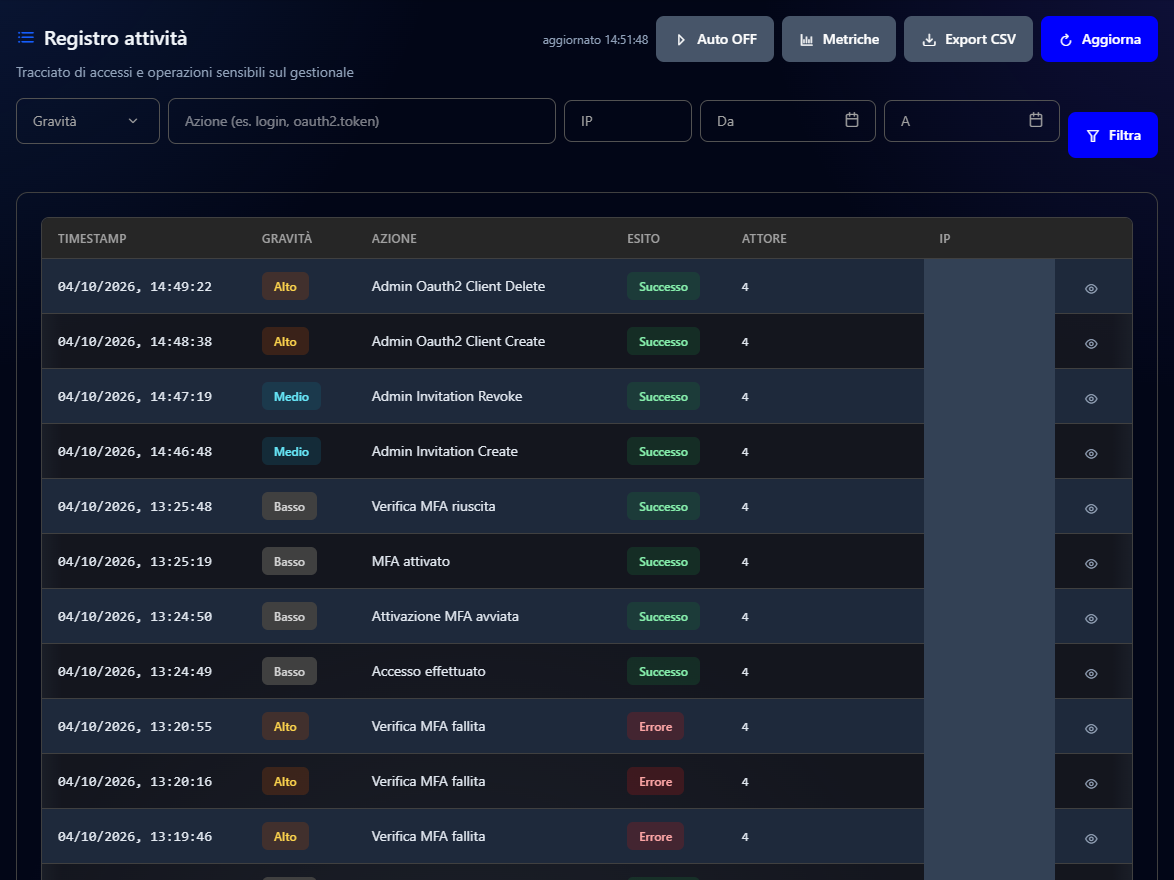Click Medio badge on Invitation Create row

click(291, 452)
